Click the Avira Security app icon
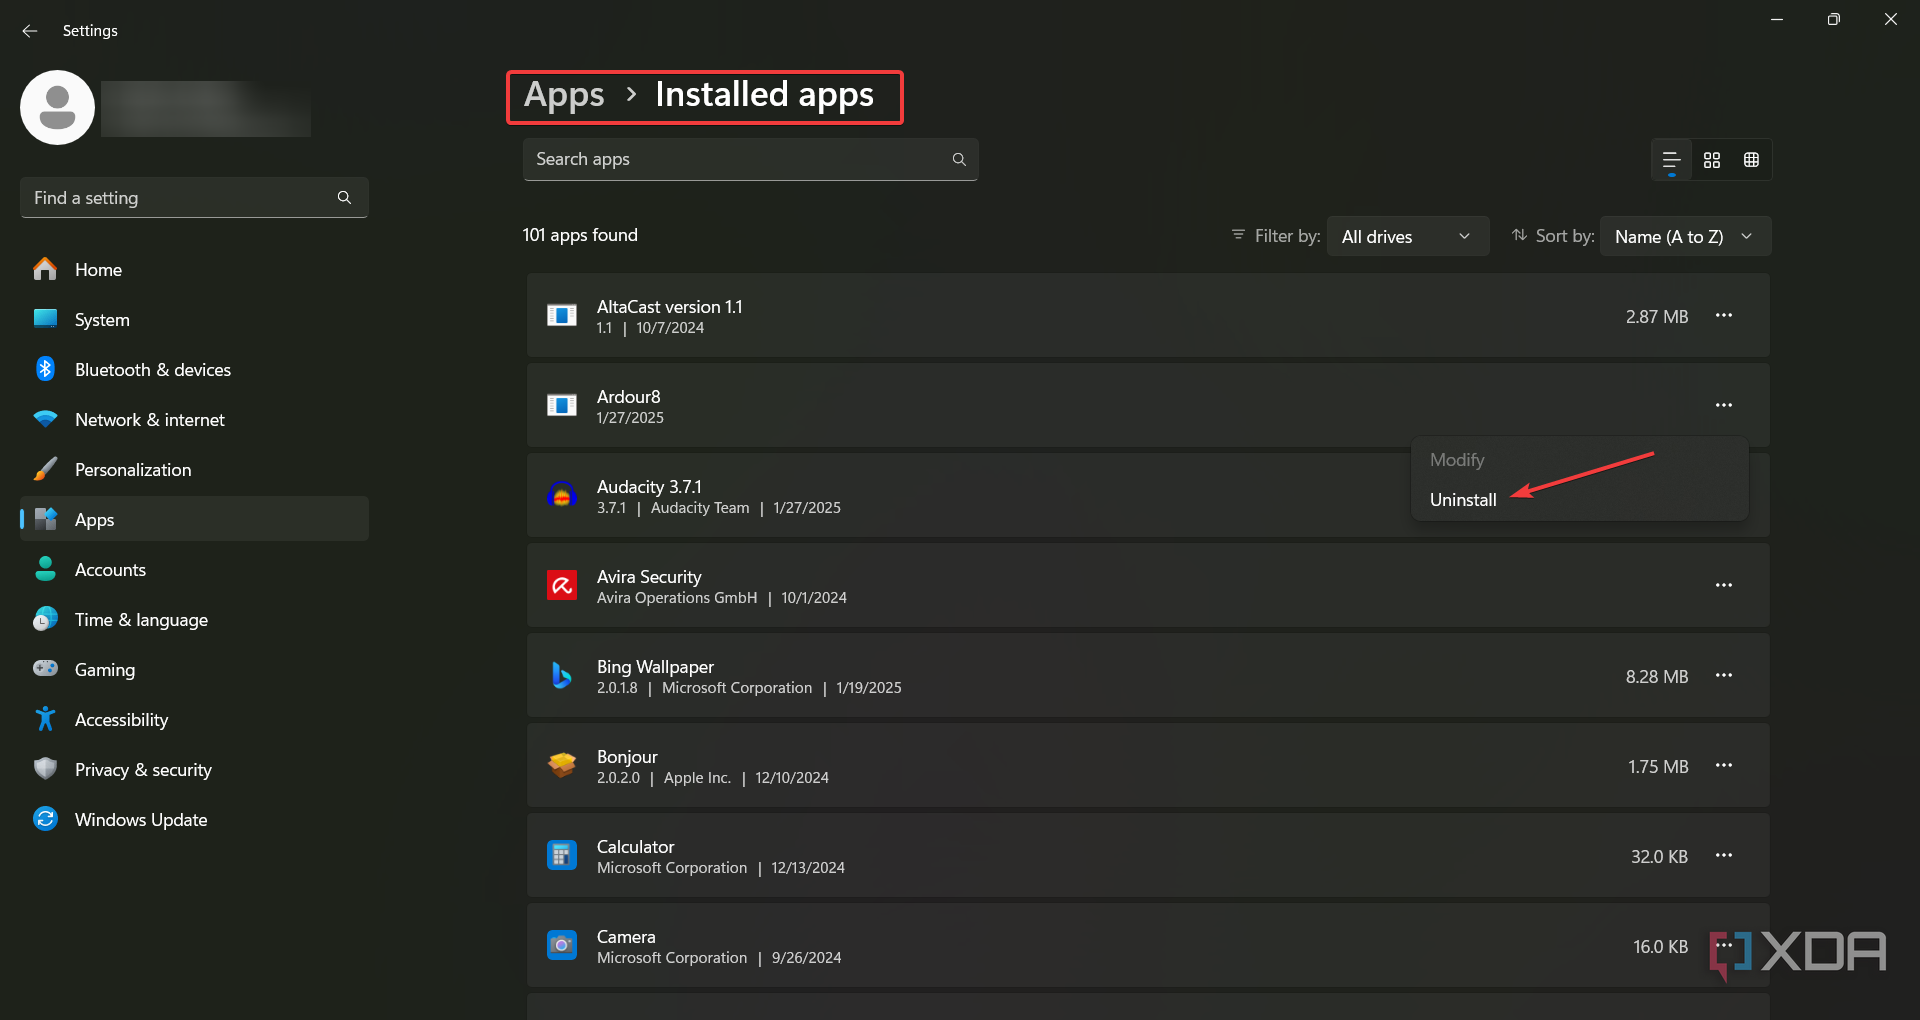 562,585
